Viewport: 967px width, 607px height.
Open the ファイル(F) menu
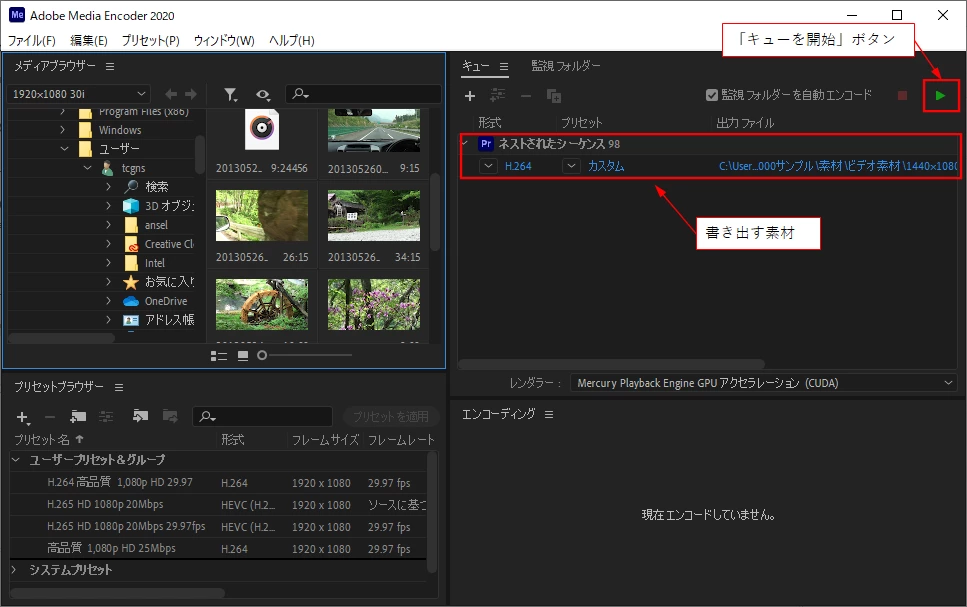point(31,41)
